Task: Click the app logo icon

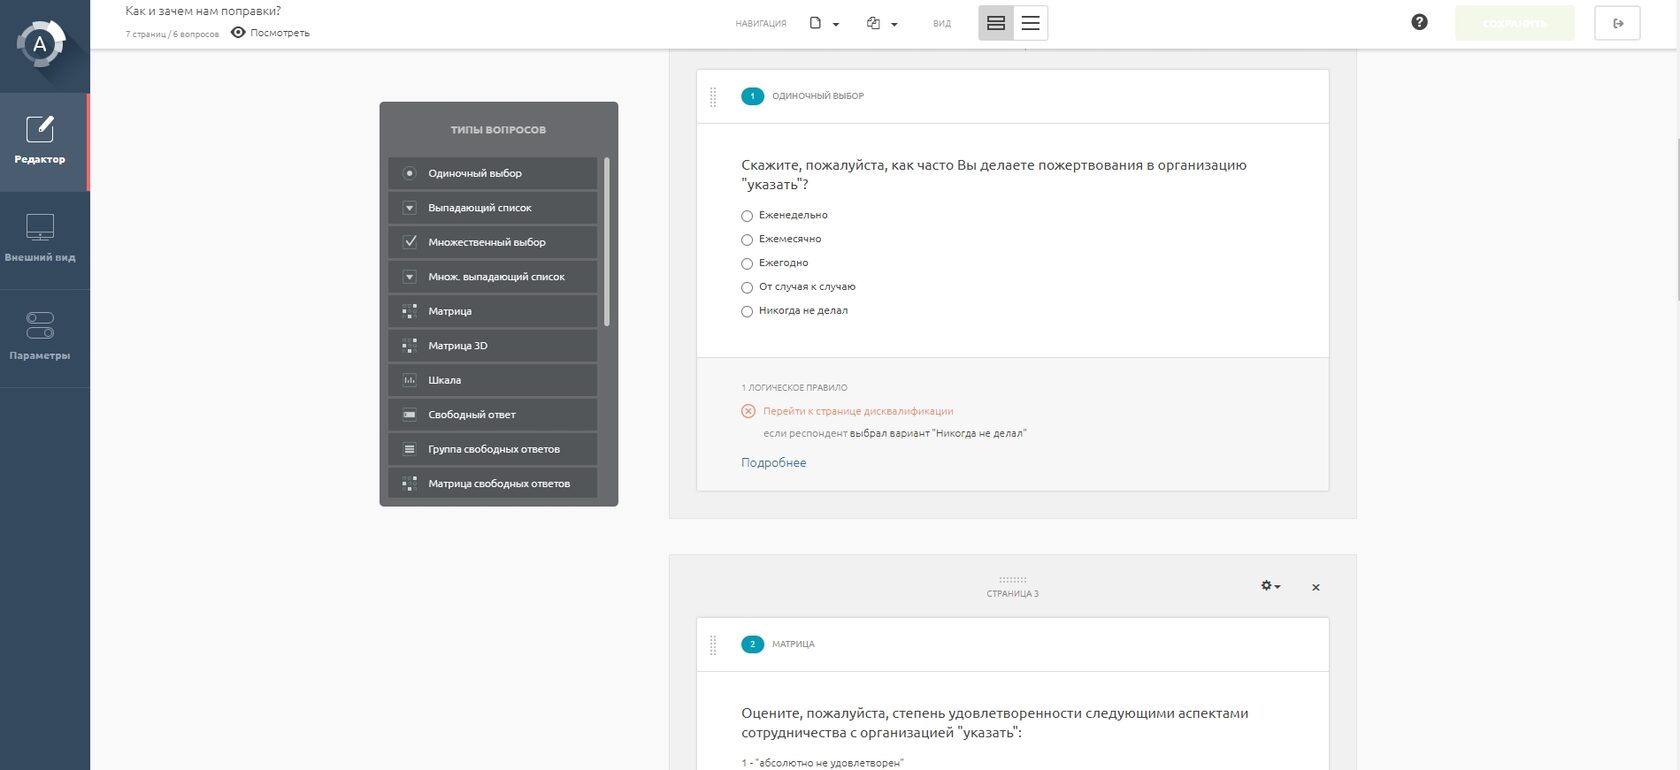Action: (x=40, y=43)
